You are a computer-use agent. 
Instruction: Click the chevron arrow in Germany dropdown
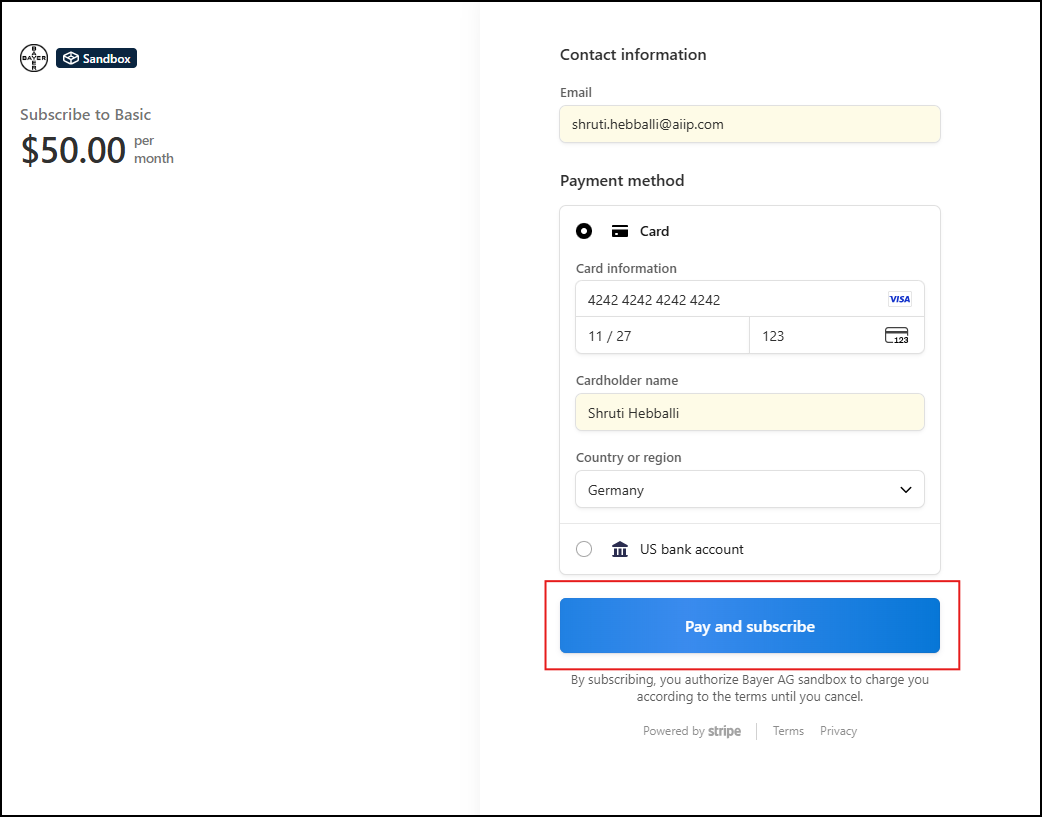click(906, 490)
